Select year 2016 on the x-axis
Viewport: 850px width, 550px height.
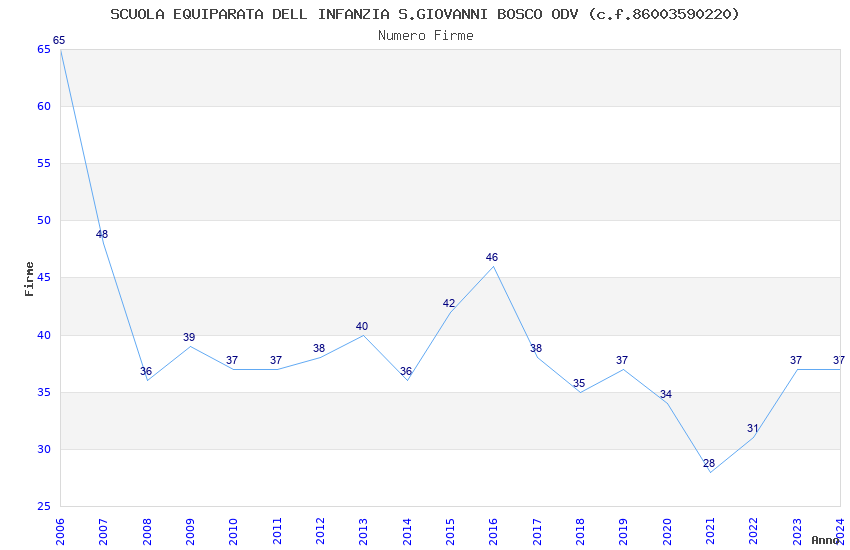pyautogui.click(x=493, y=530)
